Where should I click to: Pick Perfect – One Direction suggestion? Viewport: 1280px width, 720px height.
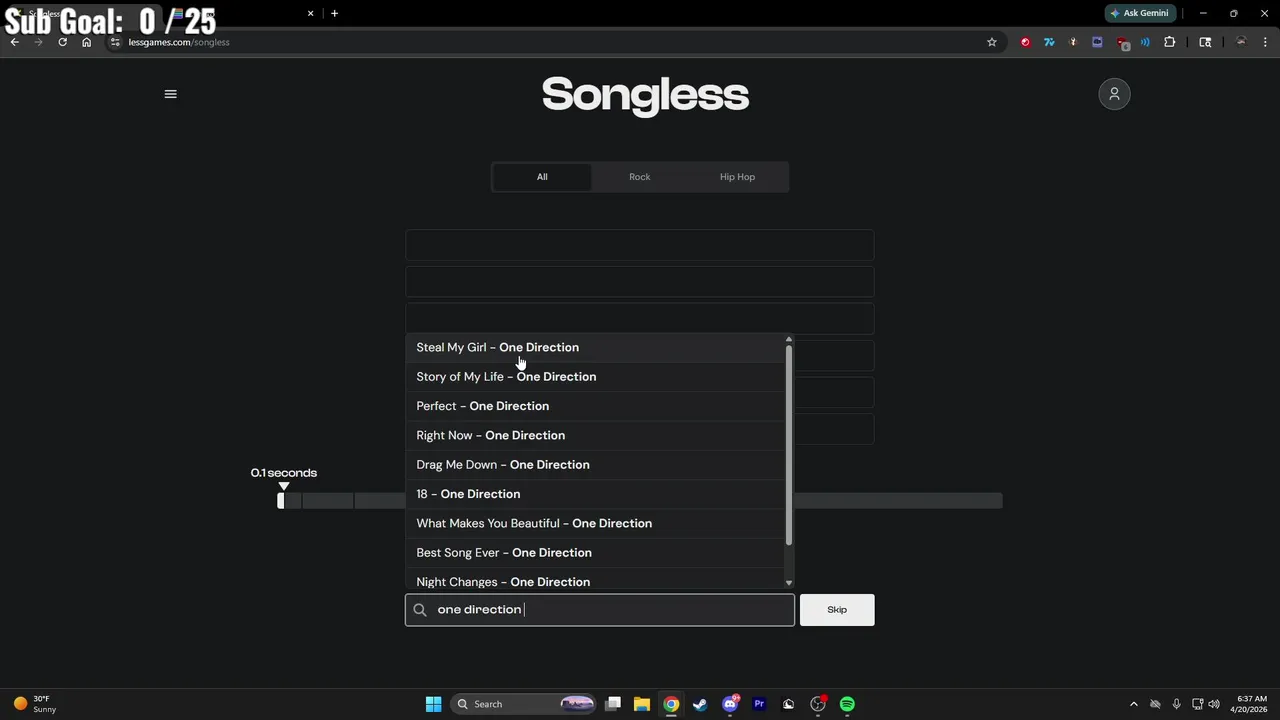[596, 406]
